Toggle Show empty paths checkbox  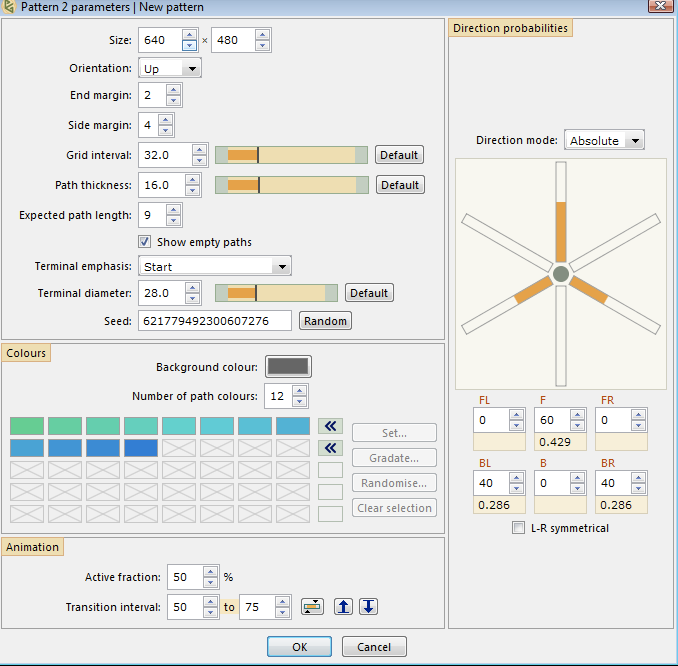click(x=145, y=242)
